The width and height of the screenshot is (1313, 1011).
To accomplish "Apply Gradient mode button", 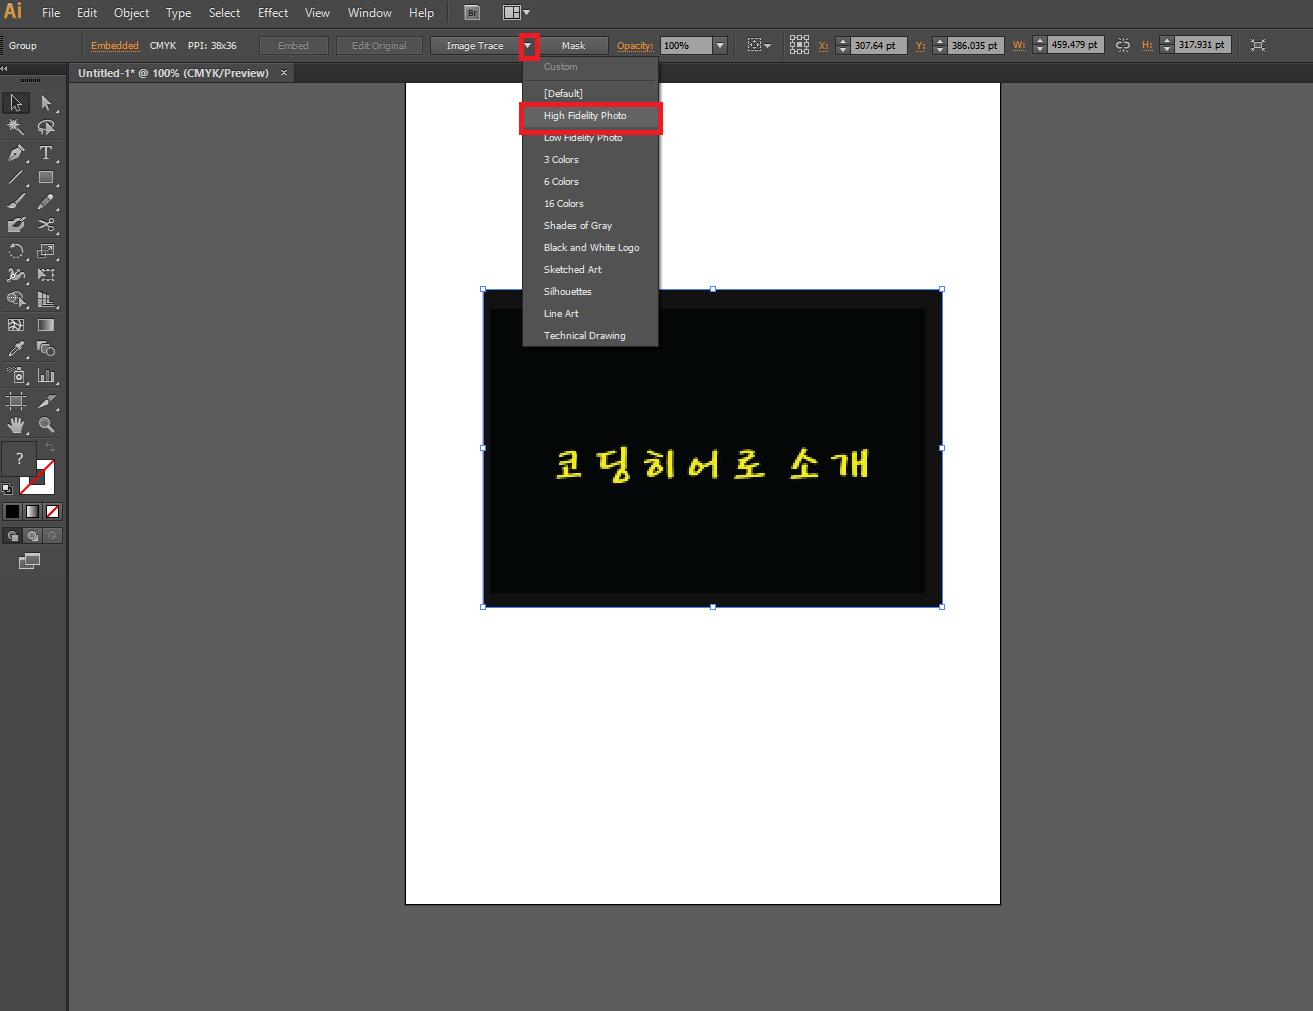I will [32, 511].
